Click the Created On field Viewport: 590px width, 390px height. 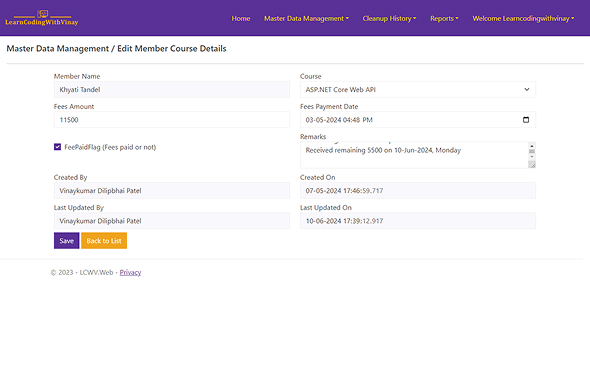click(418, 190)
